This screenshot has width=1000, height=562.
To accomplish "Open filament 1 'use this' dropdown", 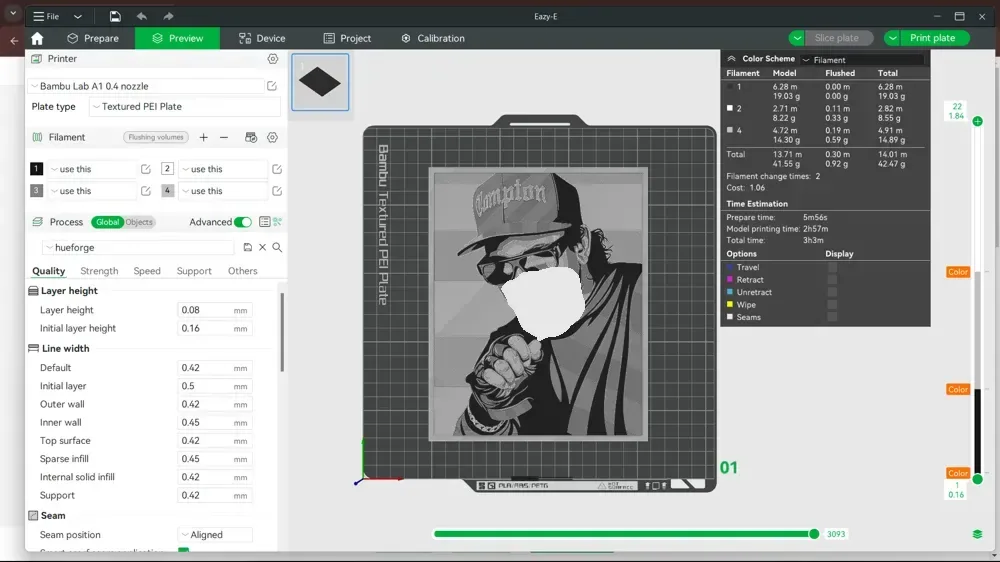I will pyautogui.click(x=91, y=169).
